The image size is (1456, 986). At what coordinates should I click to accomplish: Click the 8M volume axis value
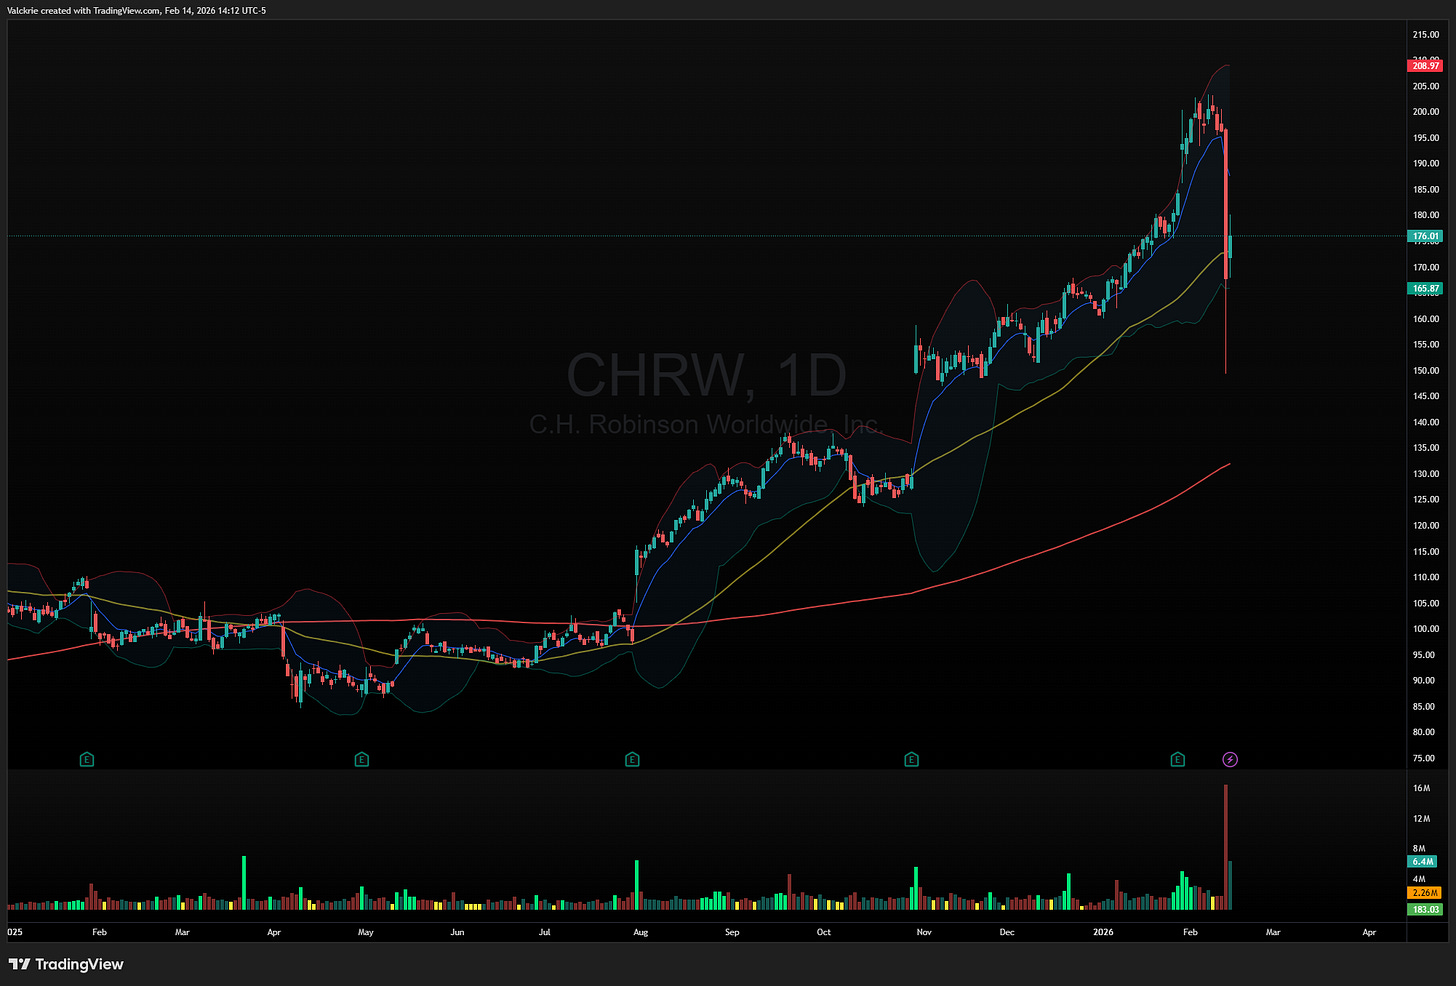(1419, 849)
